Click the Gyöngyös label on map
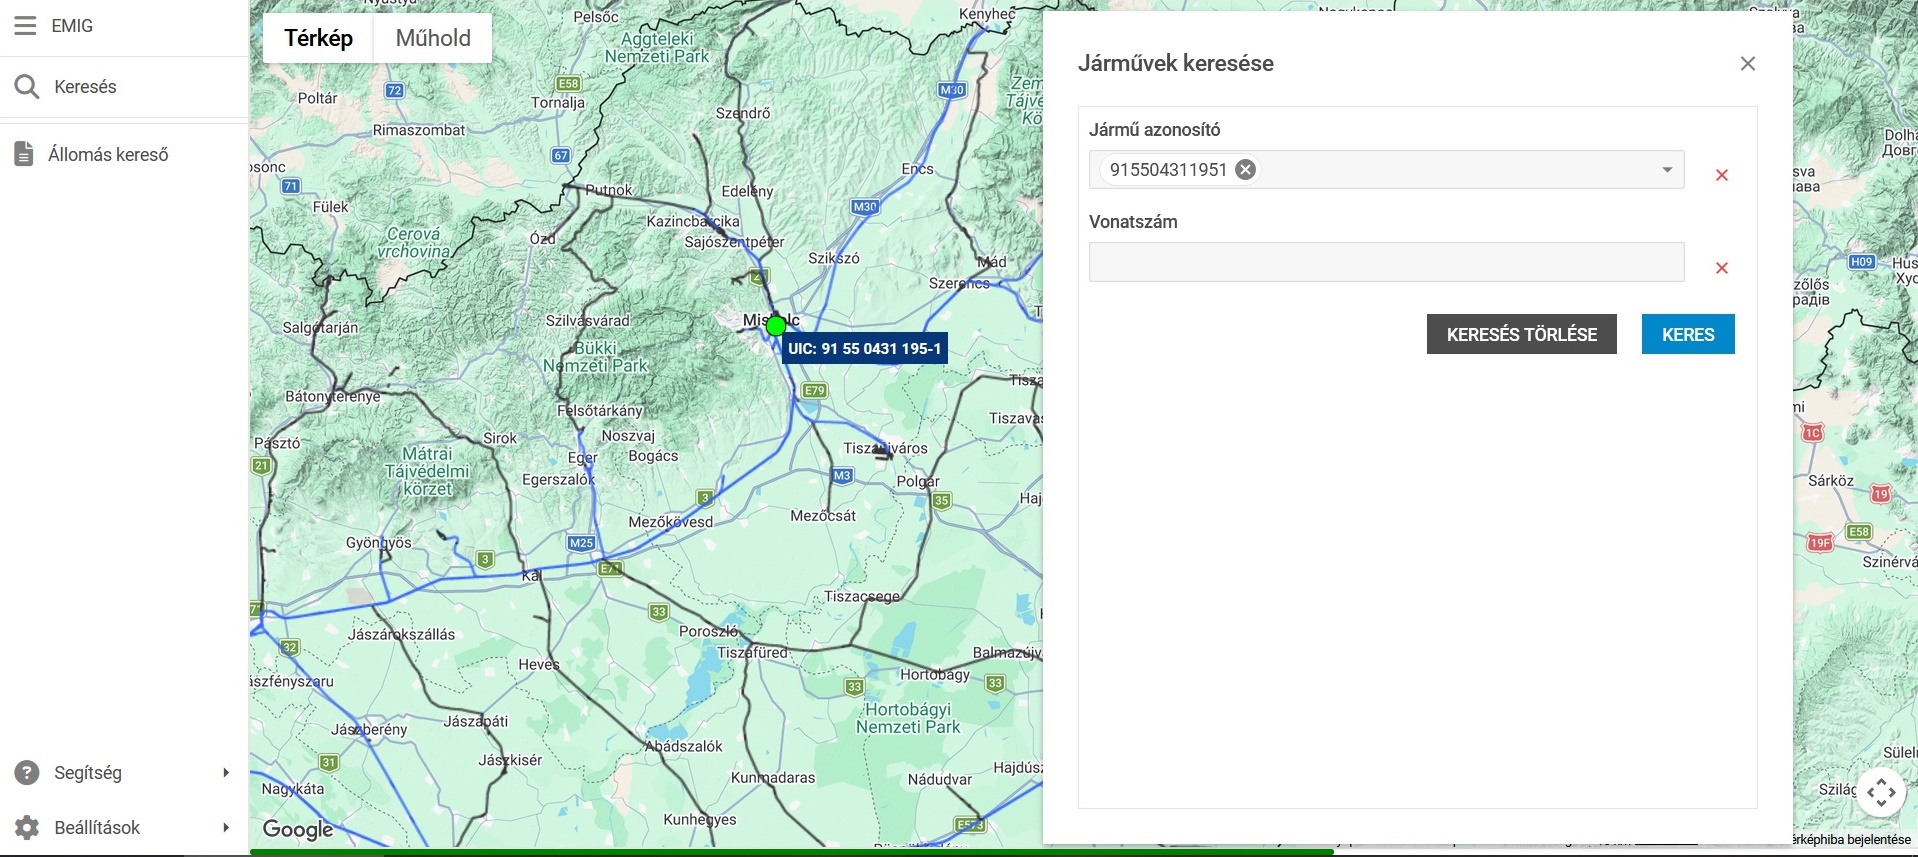Image resolution: width=1918 pixels, height=857 pixels. [x=379, y=543]
